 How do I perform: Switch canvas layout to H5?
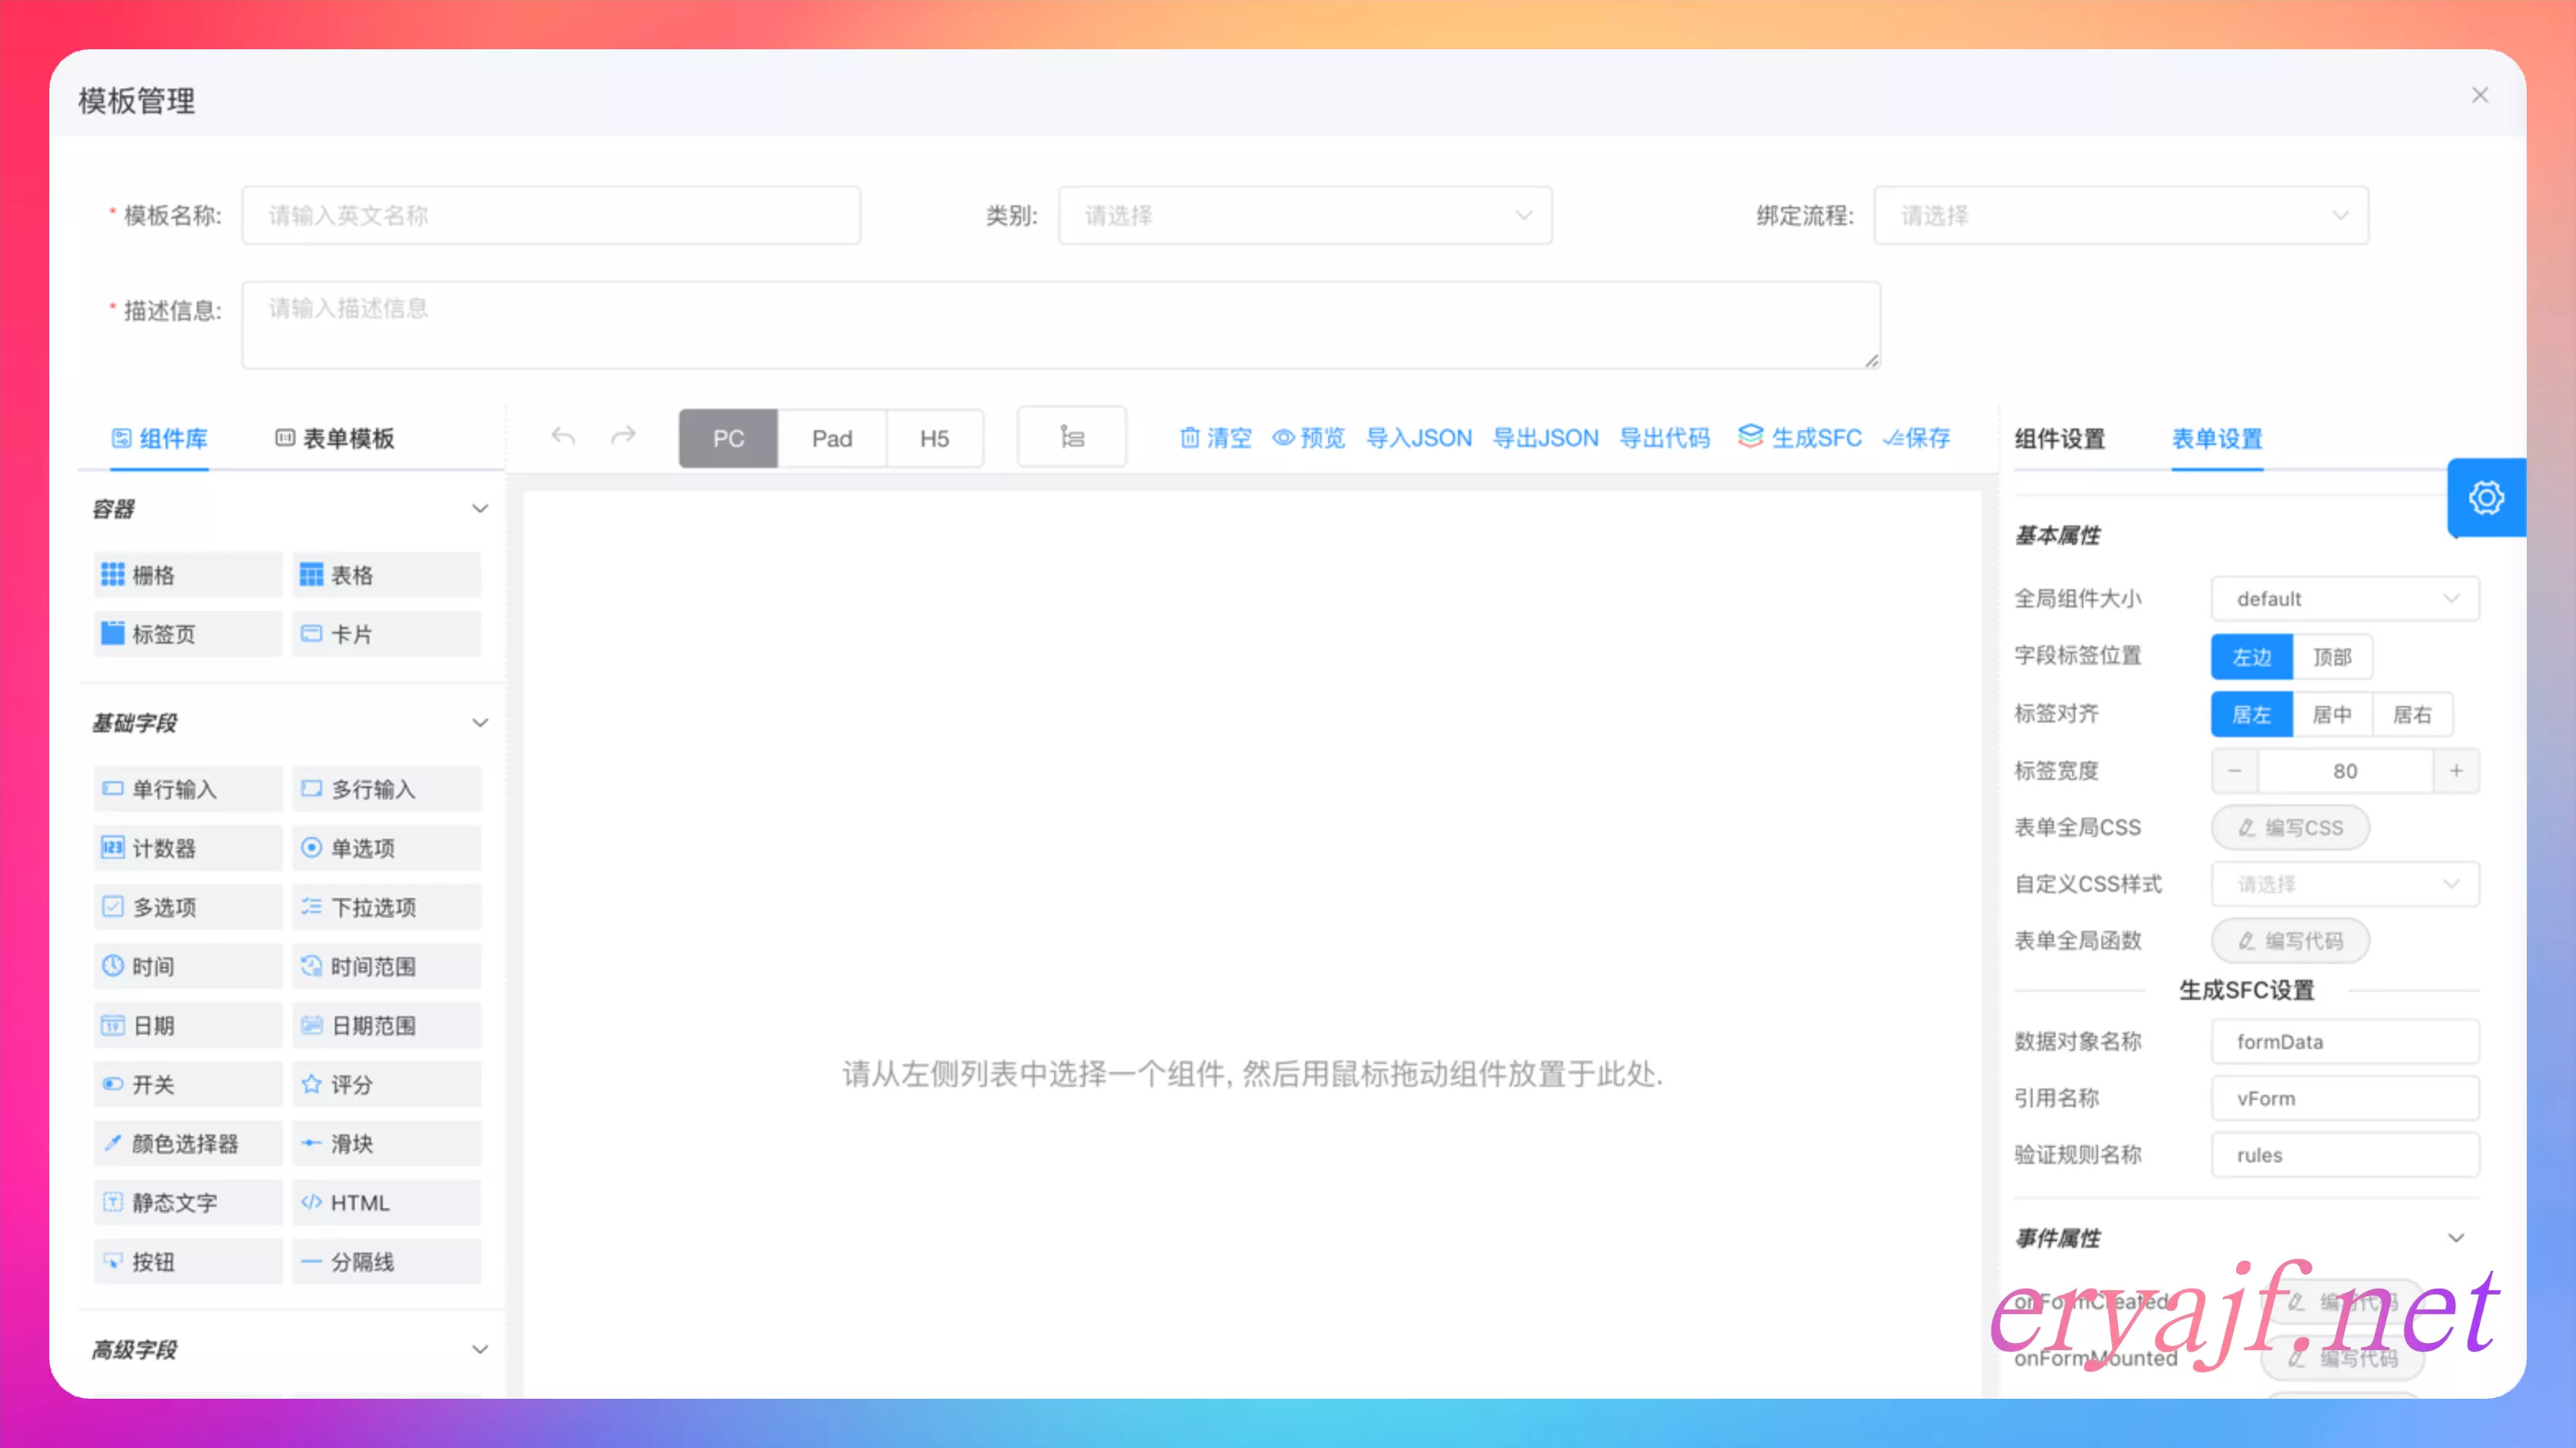[x=935, y=438]
